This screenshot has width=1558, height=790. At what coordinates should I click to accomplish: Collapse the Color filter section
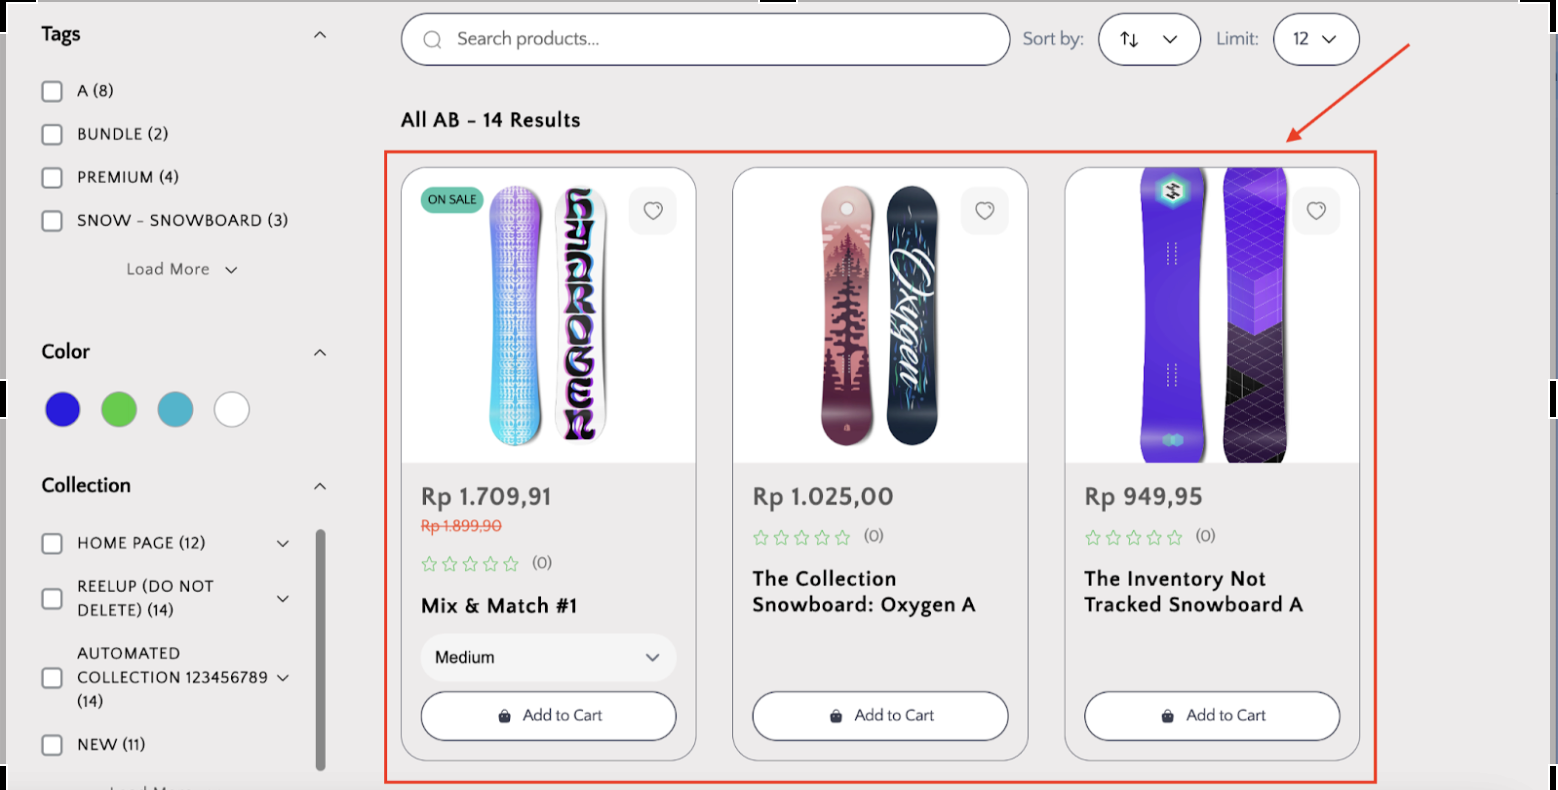[x=320, y=352]
